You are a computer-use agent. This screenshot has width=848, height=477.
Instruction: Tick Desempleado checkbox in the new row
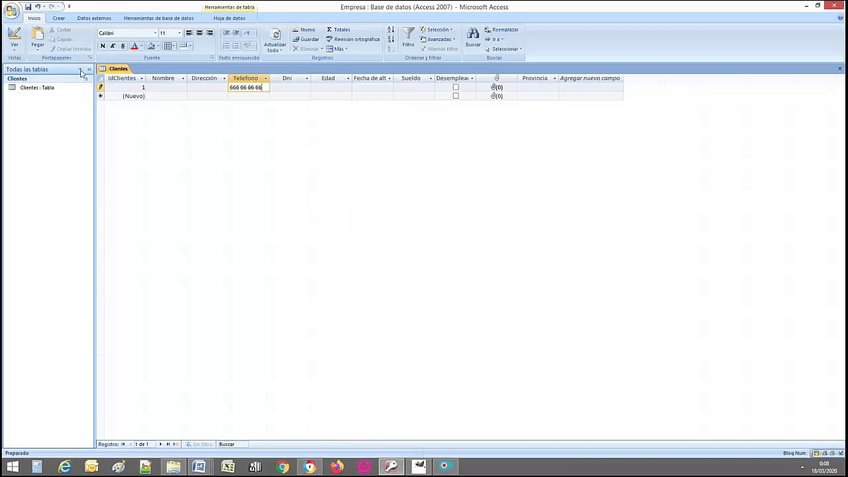pos(456,96)
